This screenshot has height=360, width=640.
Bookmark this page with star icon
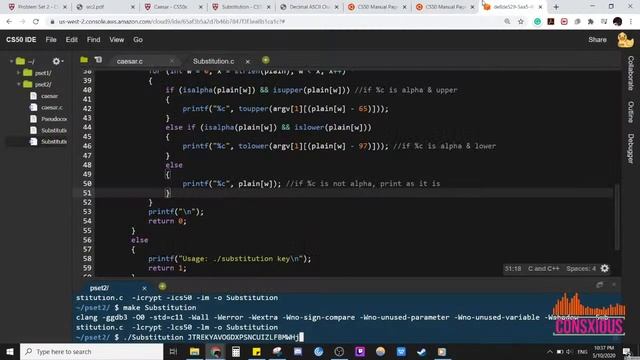521,22
